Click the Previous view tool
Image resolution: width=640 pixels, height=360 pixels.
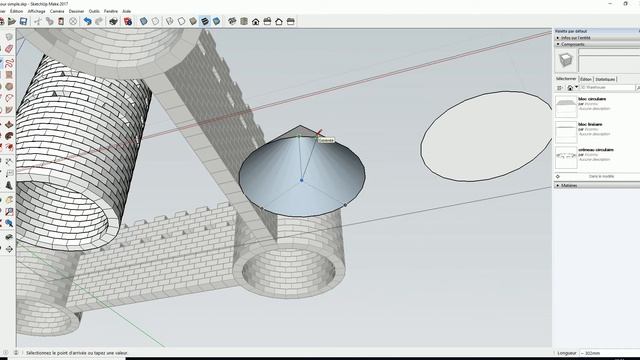point(9,223)
